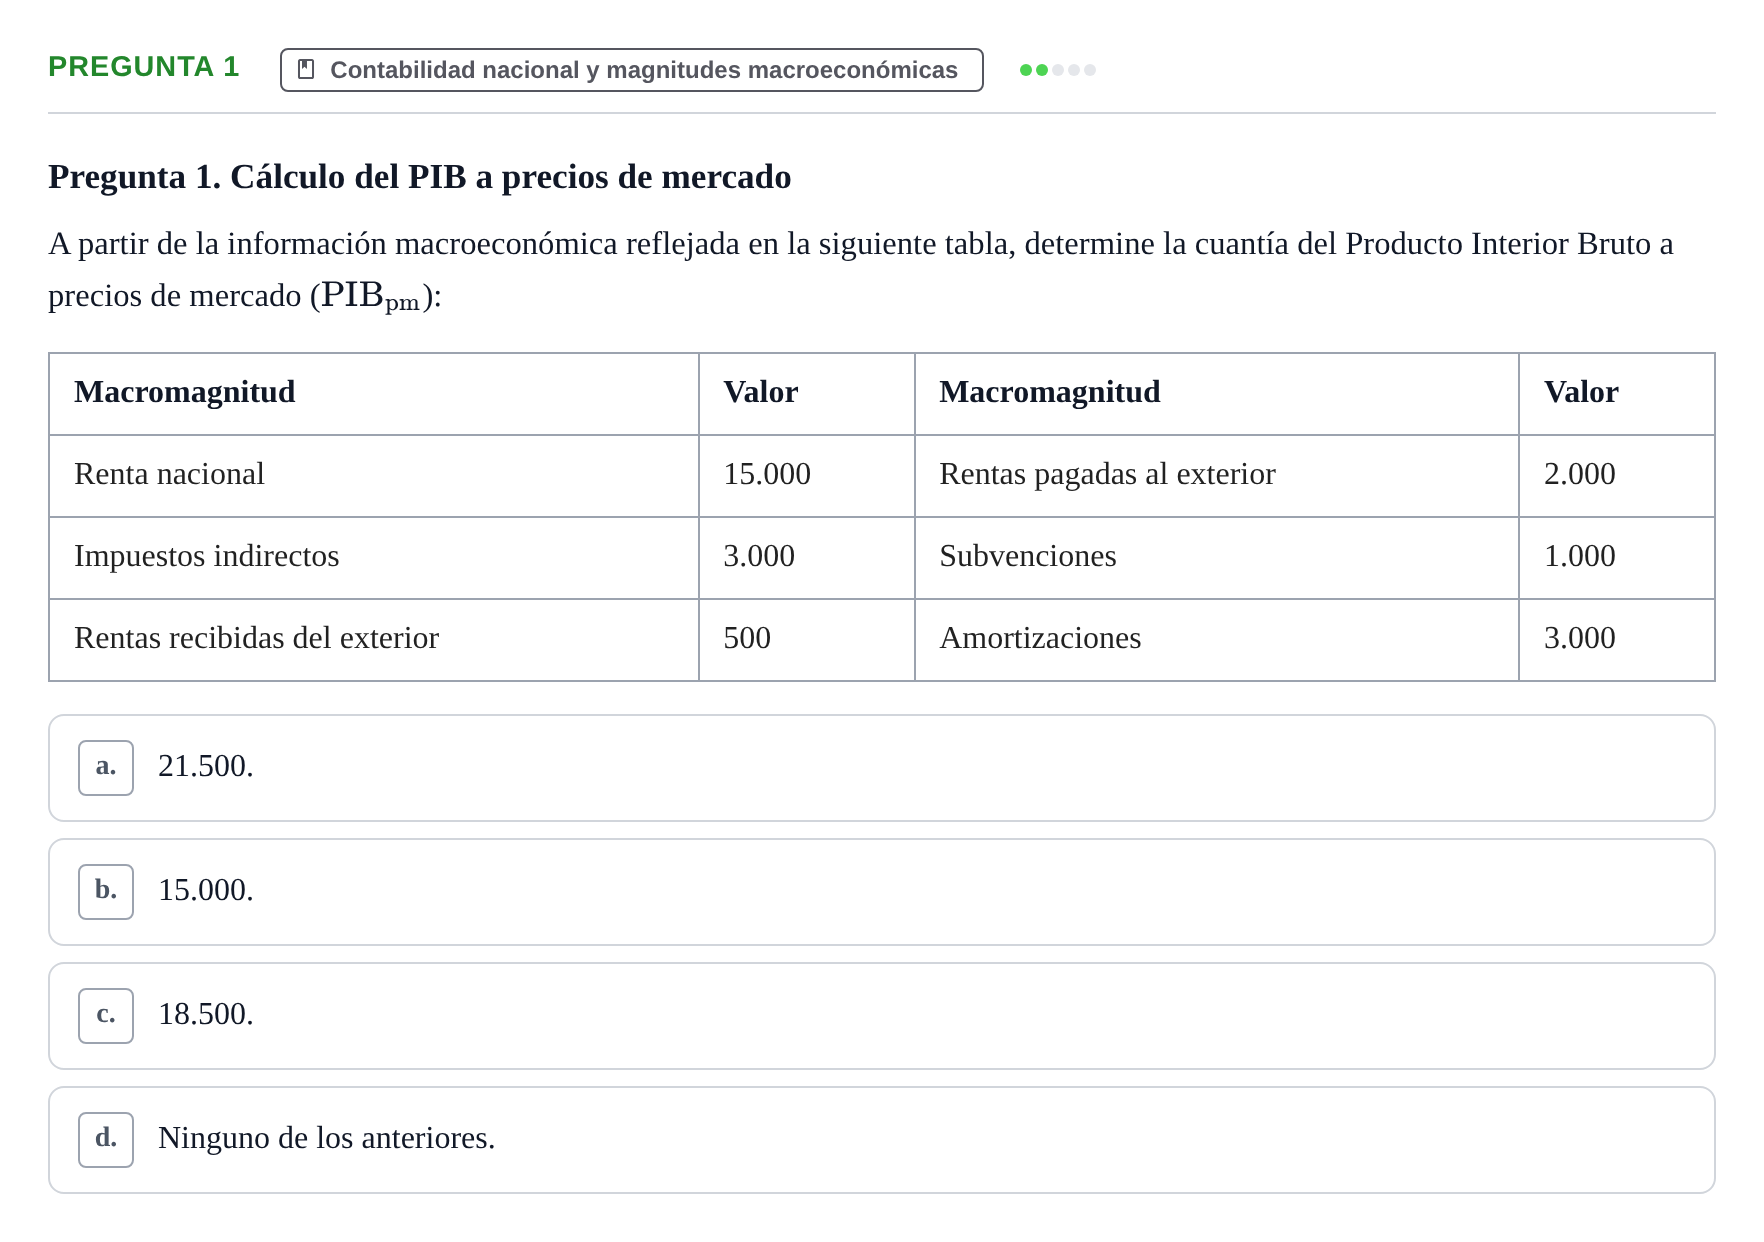
Task: Click the Renta nacional table cell
Action: [374, 475]
